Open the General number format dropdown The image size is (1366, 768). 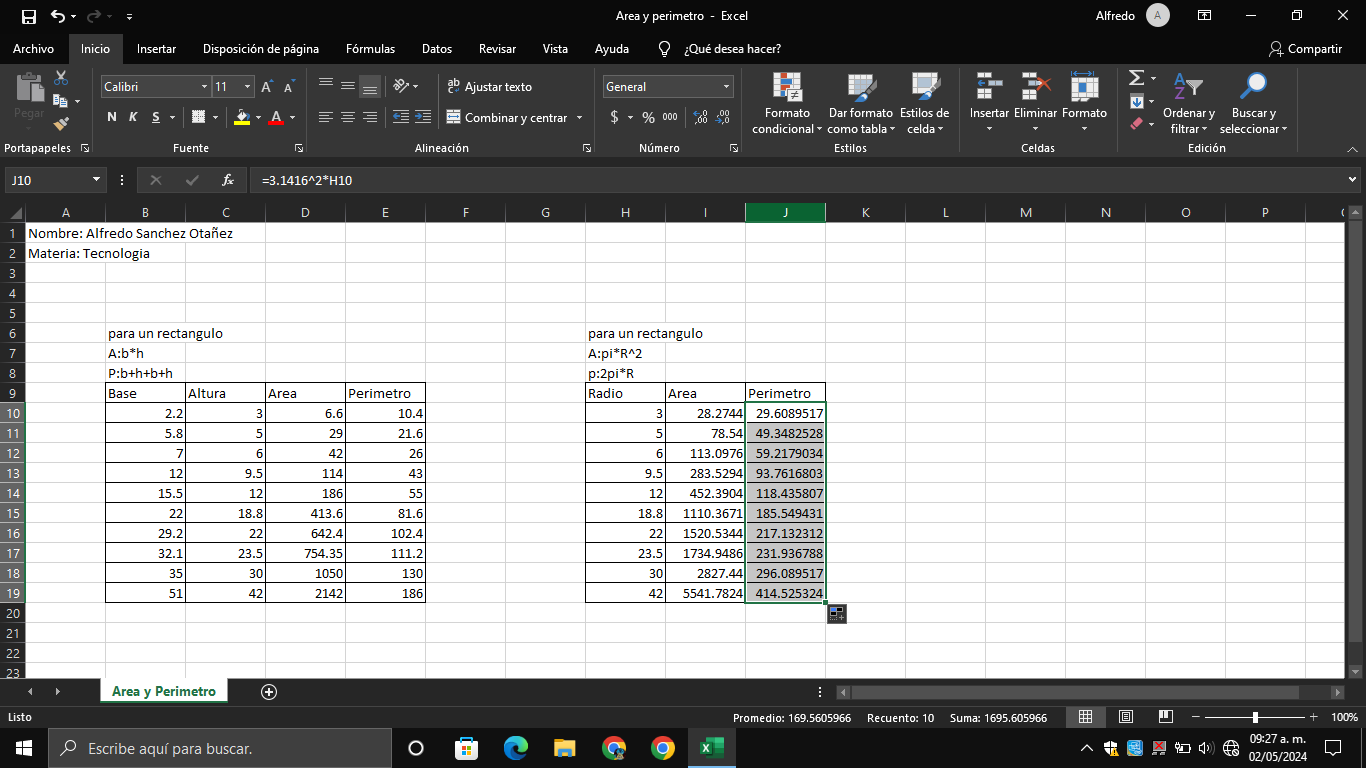(x=727, y=87)
